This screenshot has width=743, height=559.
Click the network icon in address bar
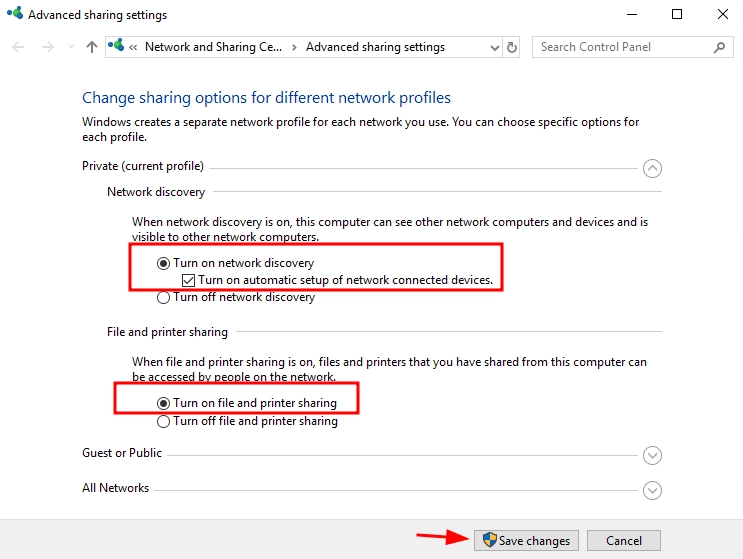coord(119,47)
